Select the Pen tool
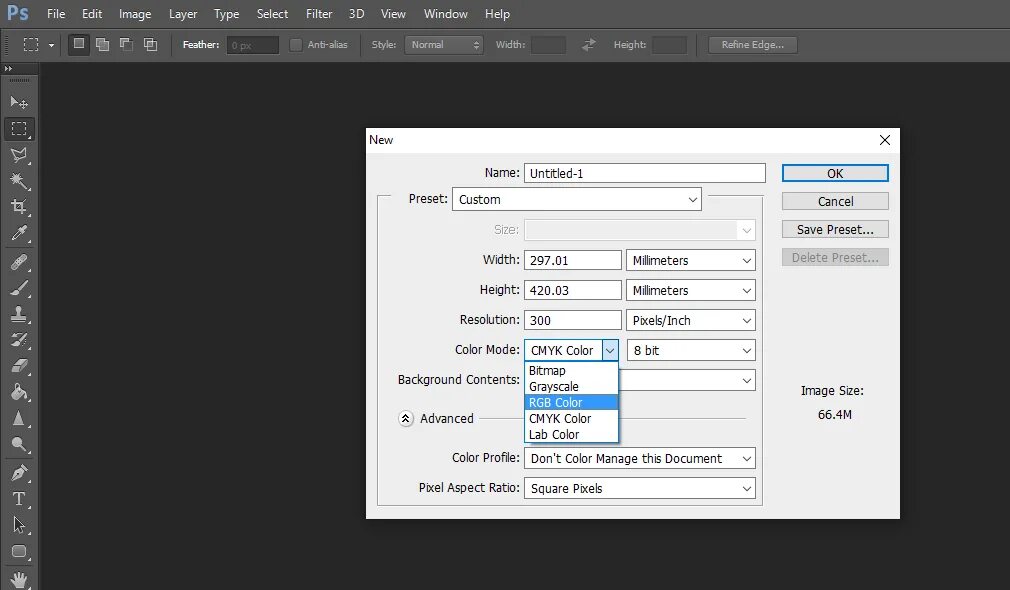This screenshot has height=590, width=1010. (19, 473)
